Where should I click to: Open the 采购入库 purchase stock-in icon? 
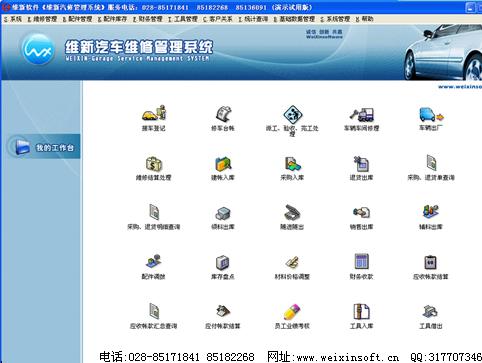(292, 164)
